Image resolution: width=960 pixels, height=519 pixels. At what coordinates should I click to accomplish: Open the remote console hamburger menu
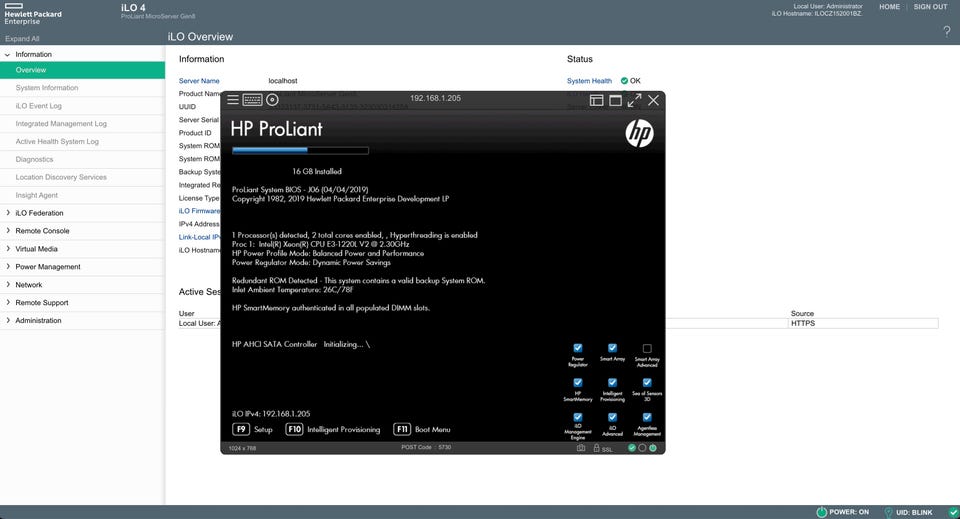[233, 99]
